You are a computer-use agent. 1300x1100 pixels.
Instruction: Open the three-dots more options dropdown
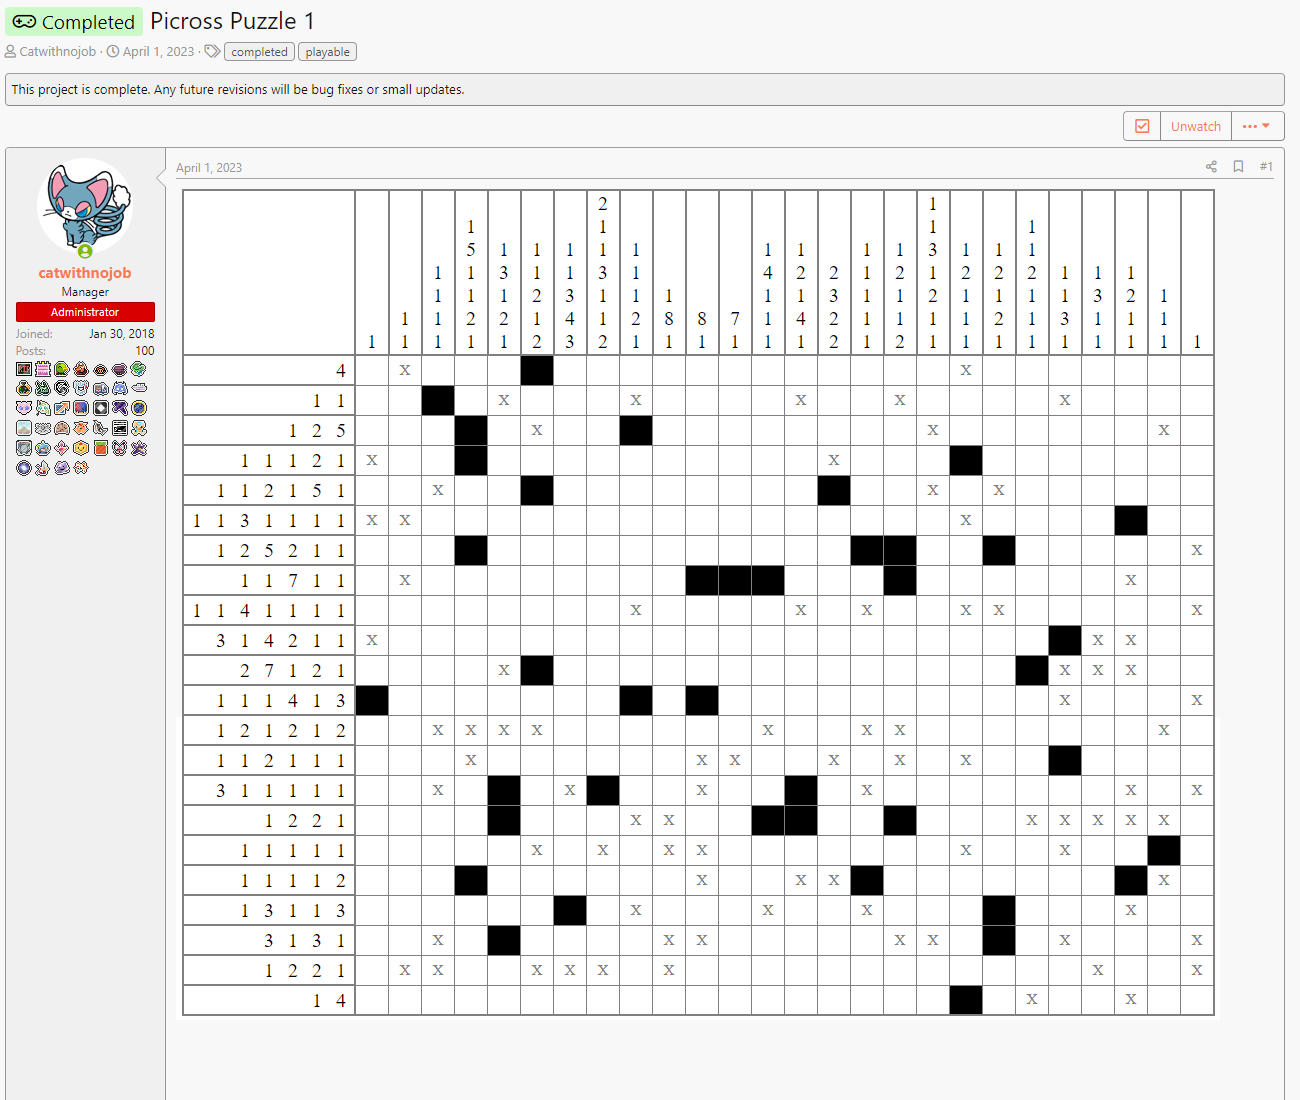point(1257,126)
